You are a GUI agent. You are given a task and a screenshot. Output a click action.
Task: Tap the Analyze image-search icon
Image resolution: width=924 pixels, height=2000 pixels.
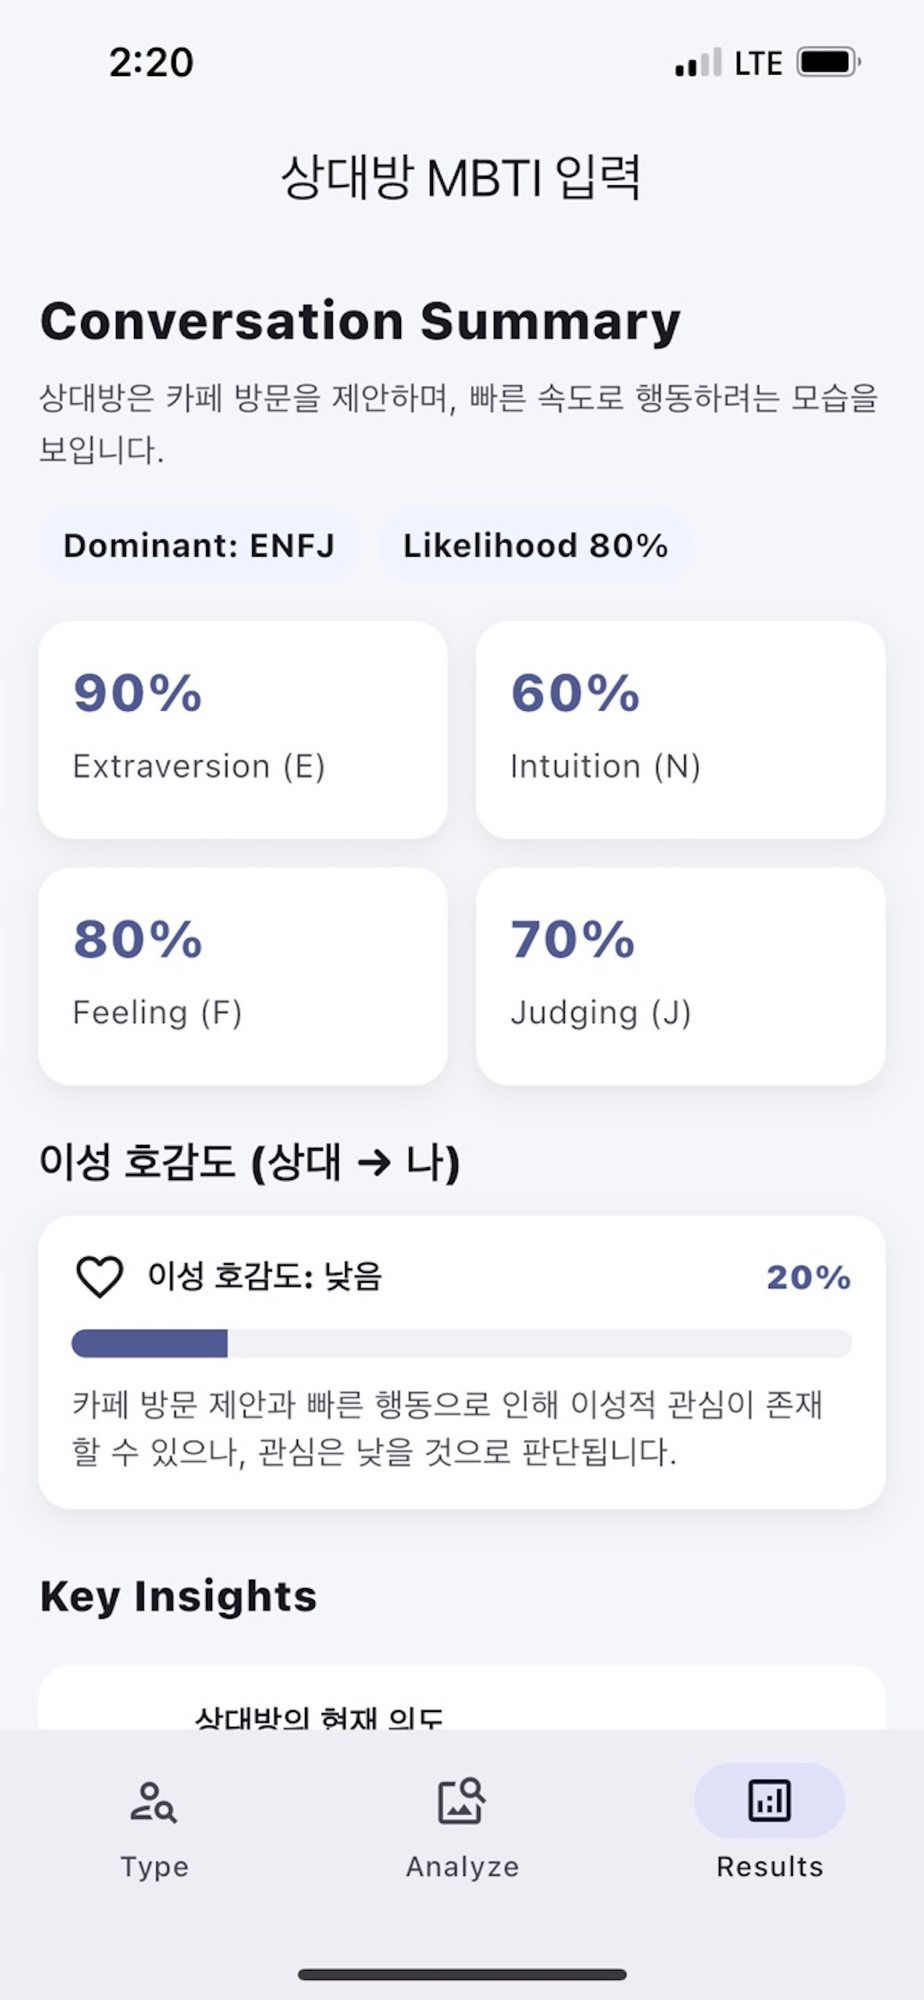462,1802
